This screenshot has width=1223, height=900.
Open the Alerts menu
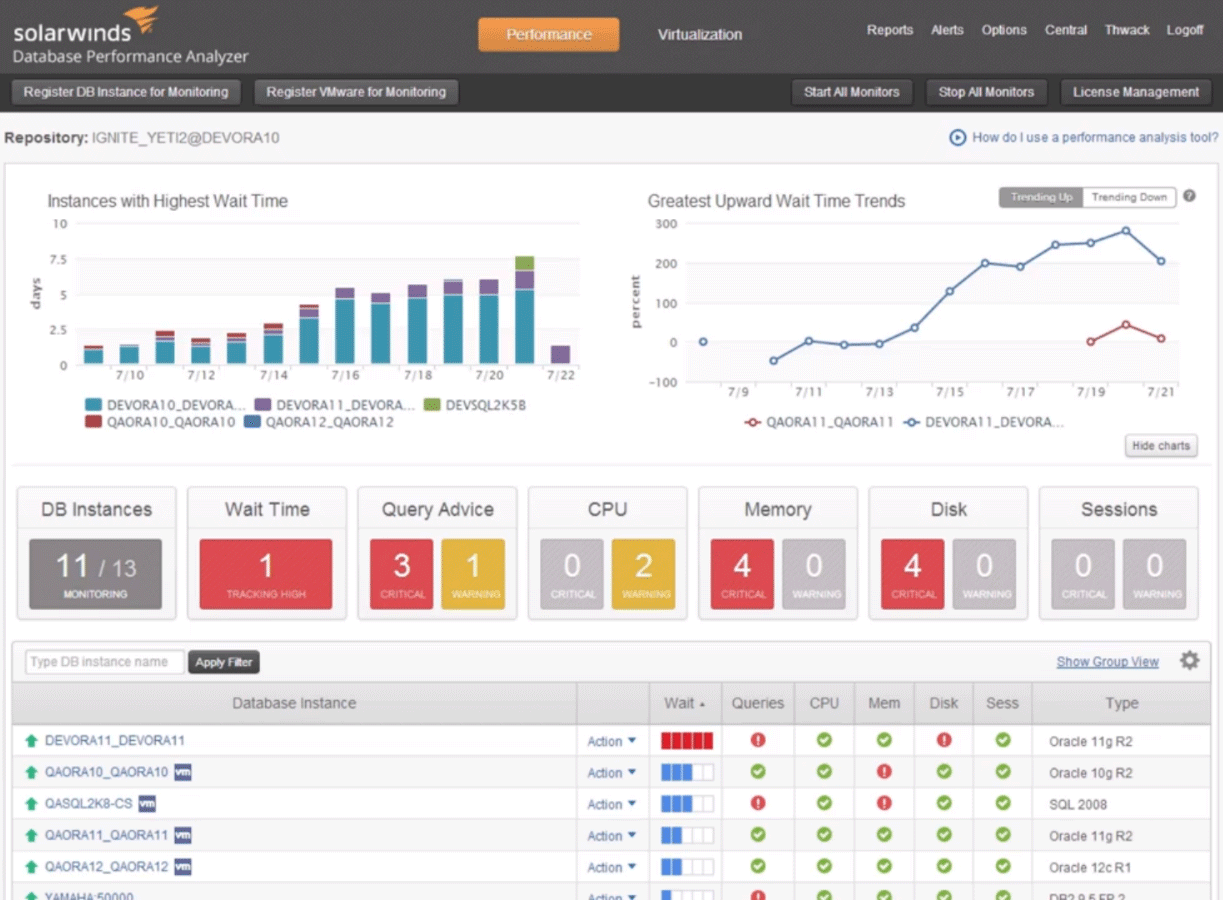947,30
